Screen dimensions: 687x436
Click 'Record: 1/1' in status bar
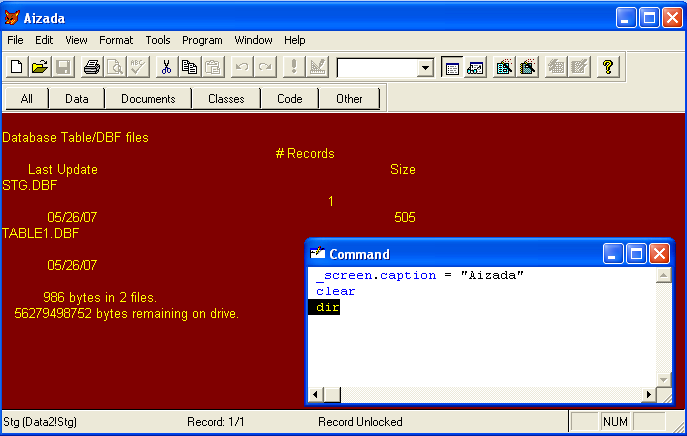point(216,422)
